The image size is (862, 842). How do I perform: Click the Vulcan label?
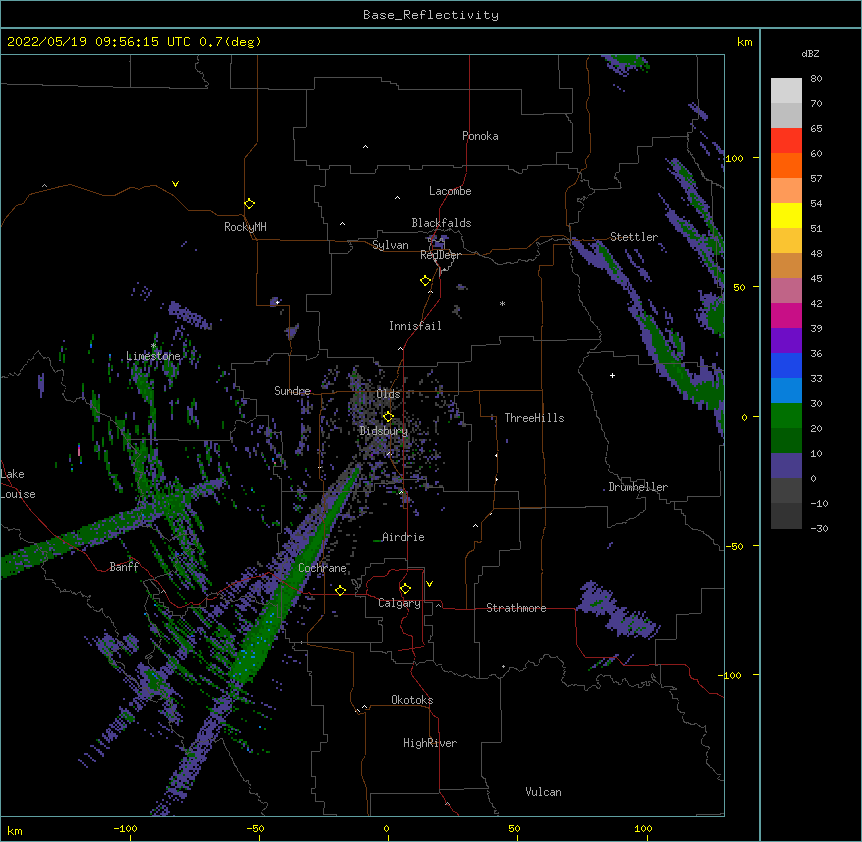click(x=543, y=792)
